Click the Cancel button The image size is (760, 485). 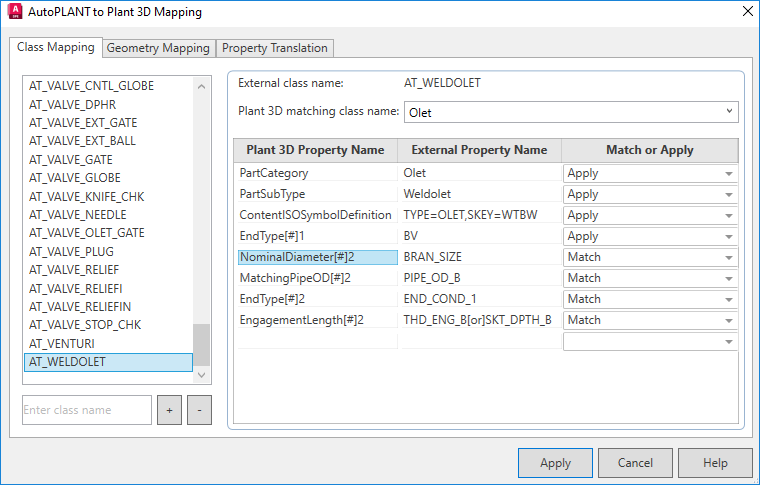point(635,463)
